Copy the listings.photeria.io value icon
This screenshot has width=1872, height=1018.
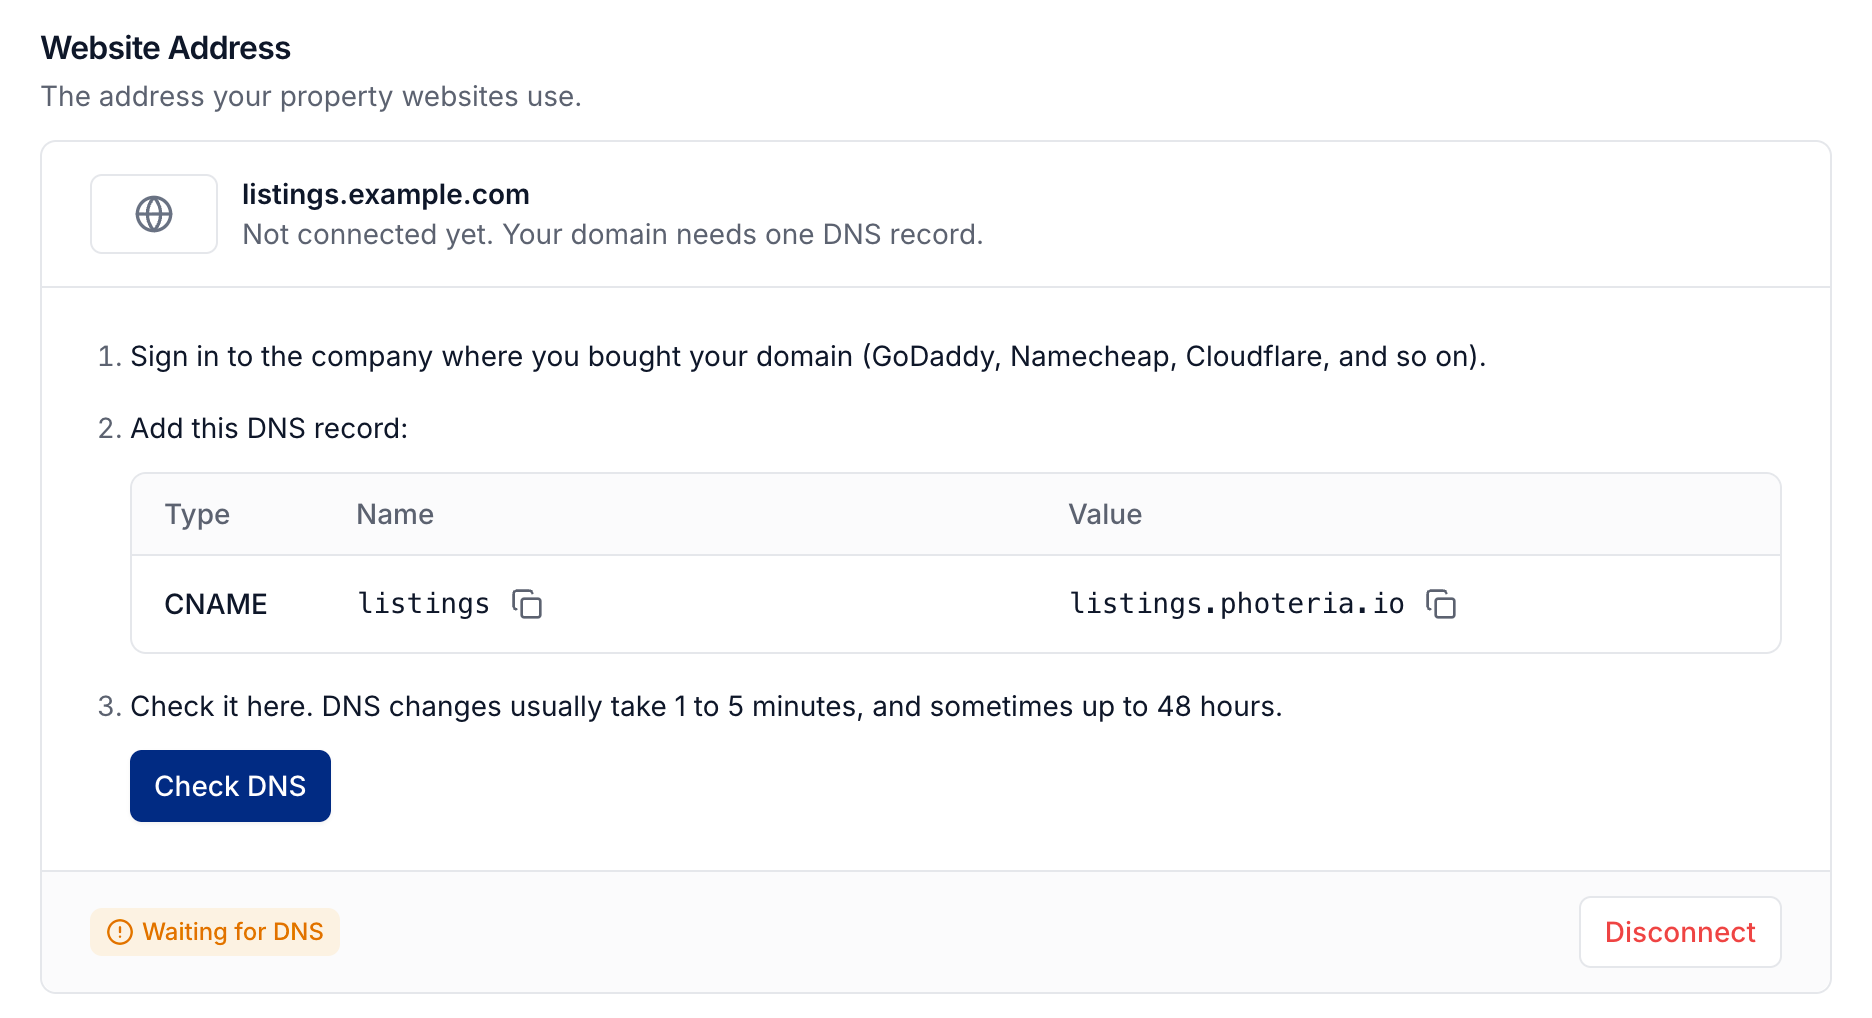(x=1441, y=604)
